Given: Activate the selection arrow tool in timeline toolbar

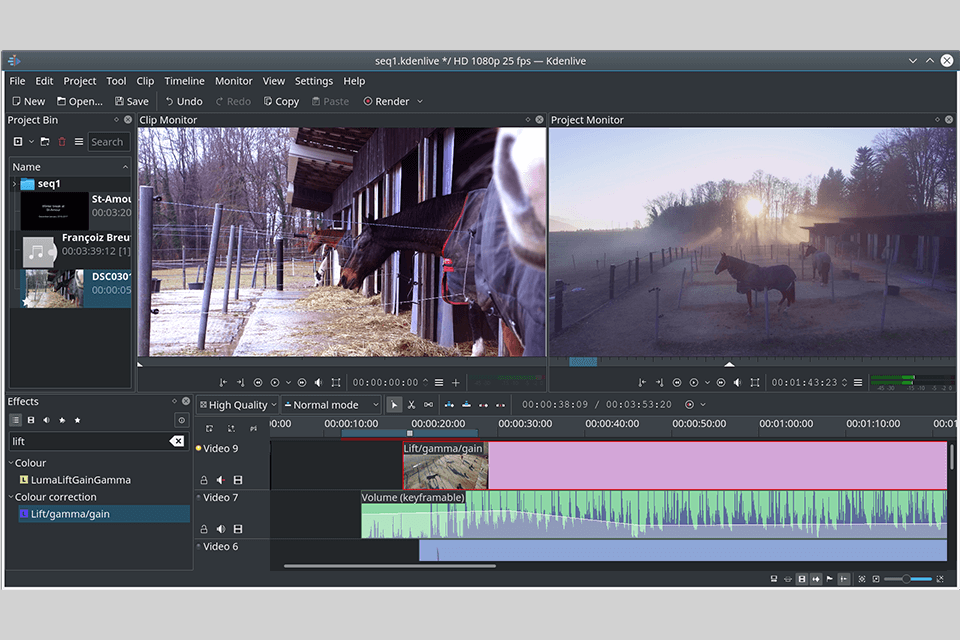Looking at the screenshot, I should point(394,405).
